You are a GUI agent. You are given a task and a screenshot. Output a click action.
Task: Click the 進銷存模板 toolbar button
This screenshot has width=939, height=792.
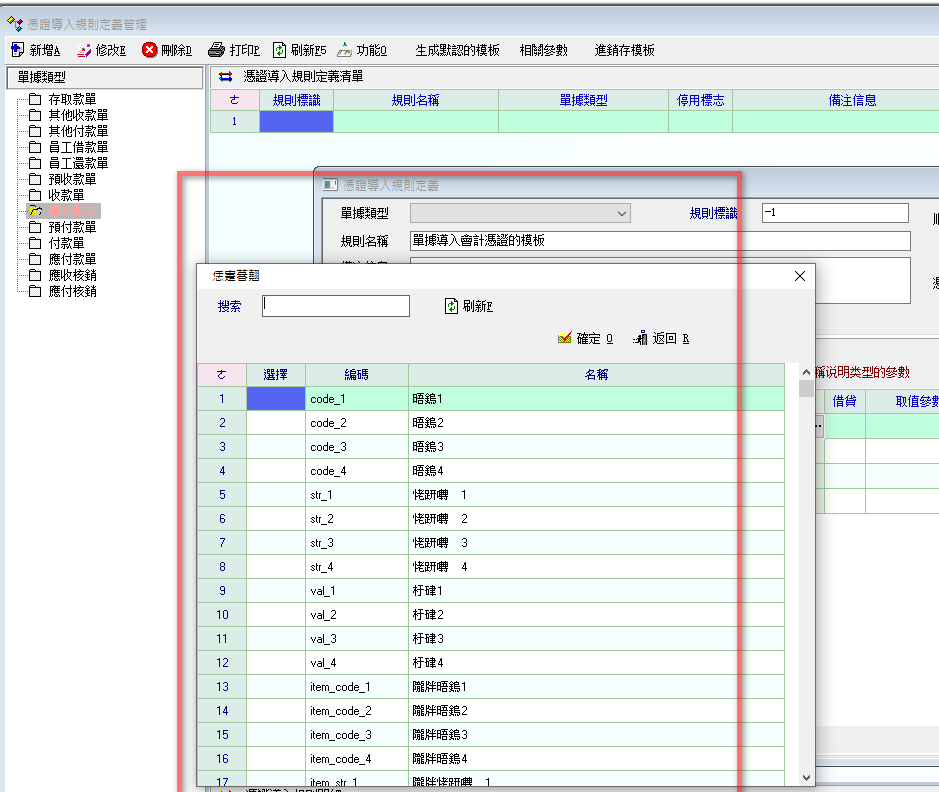tap(624, 50)
